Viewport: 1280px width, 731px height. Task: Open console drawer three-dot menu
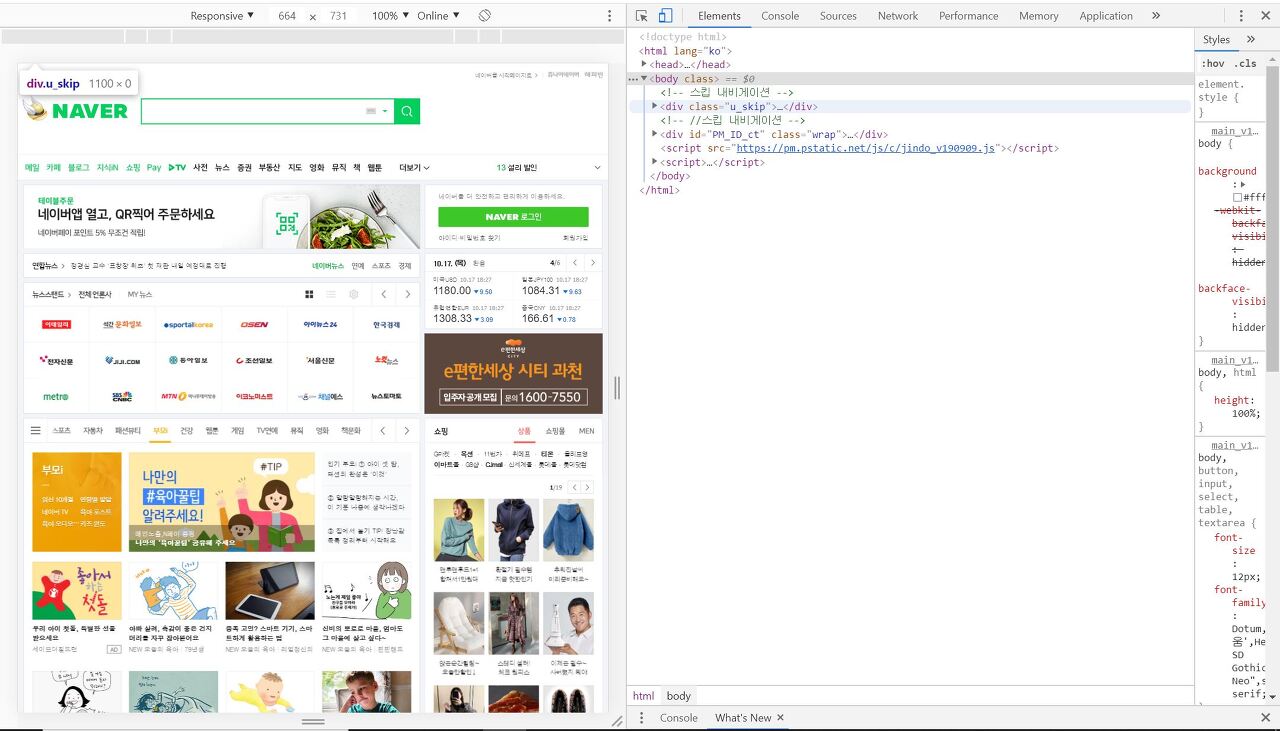[641, 718]
